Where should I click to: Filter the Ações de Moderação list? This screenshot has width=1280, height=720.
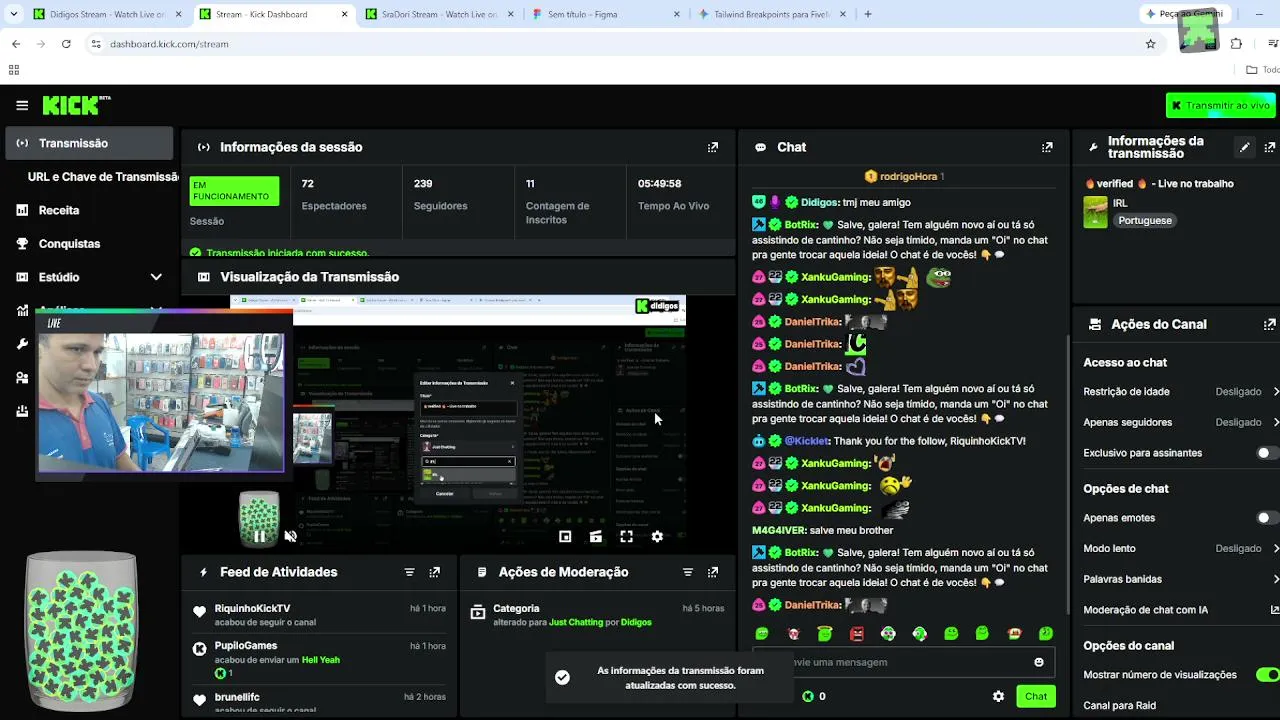point(687,572)
